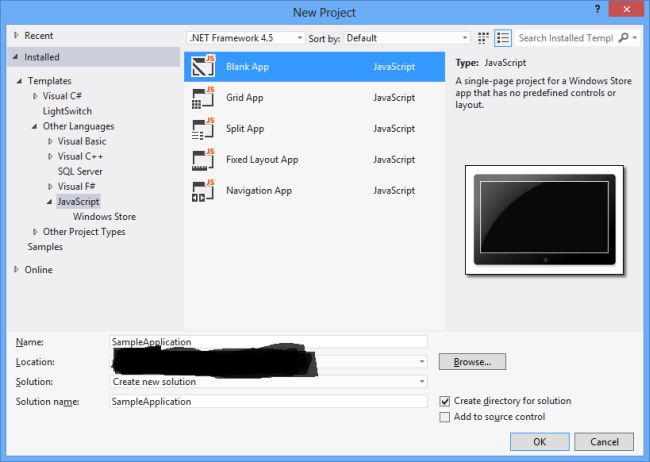
Task: Collapse the JavaScript node
Action: 49,202
